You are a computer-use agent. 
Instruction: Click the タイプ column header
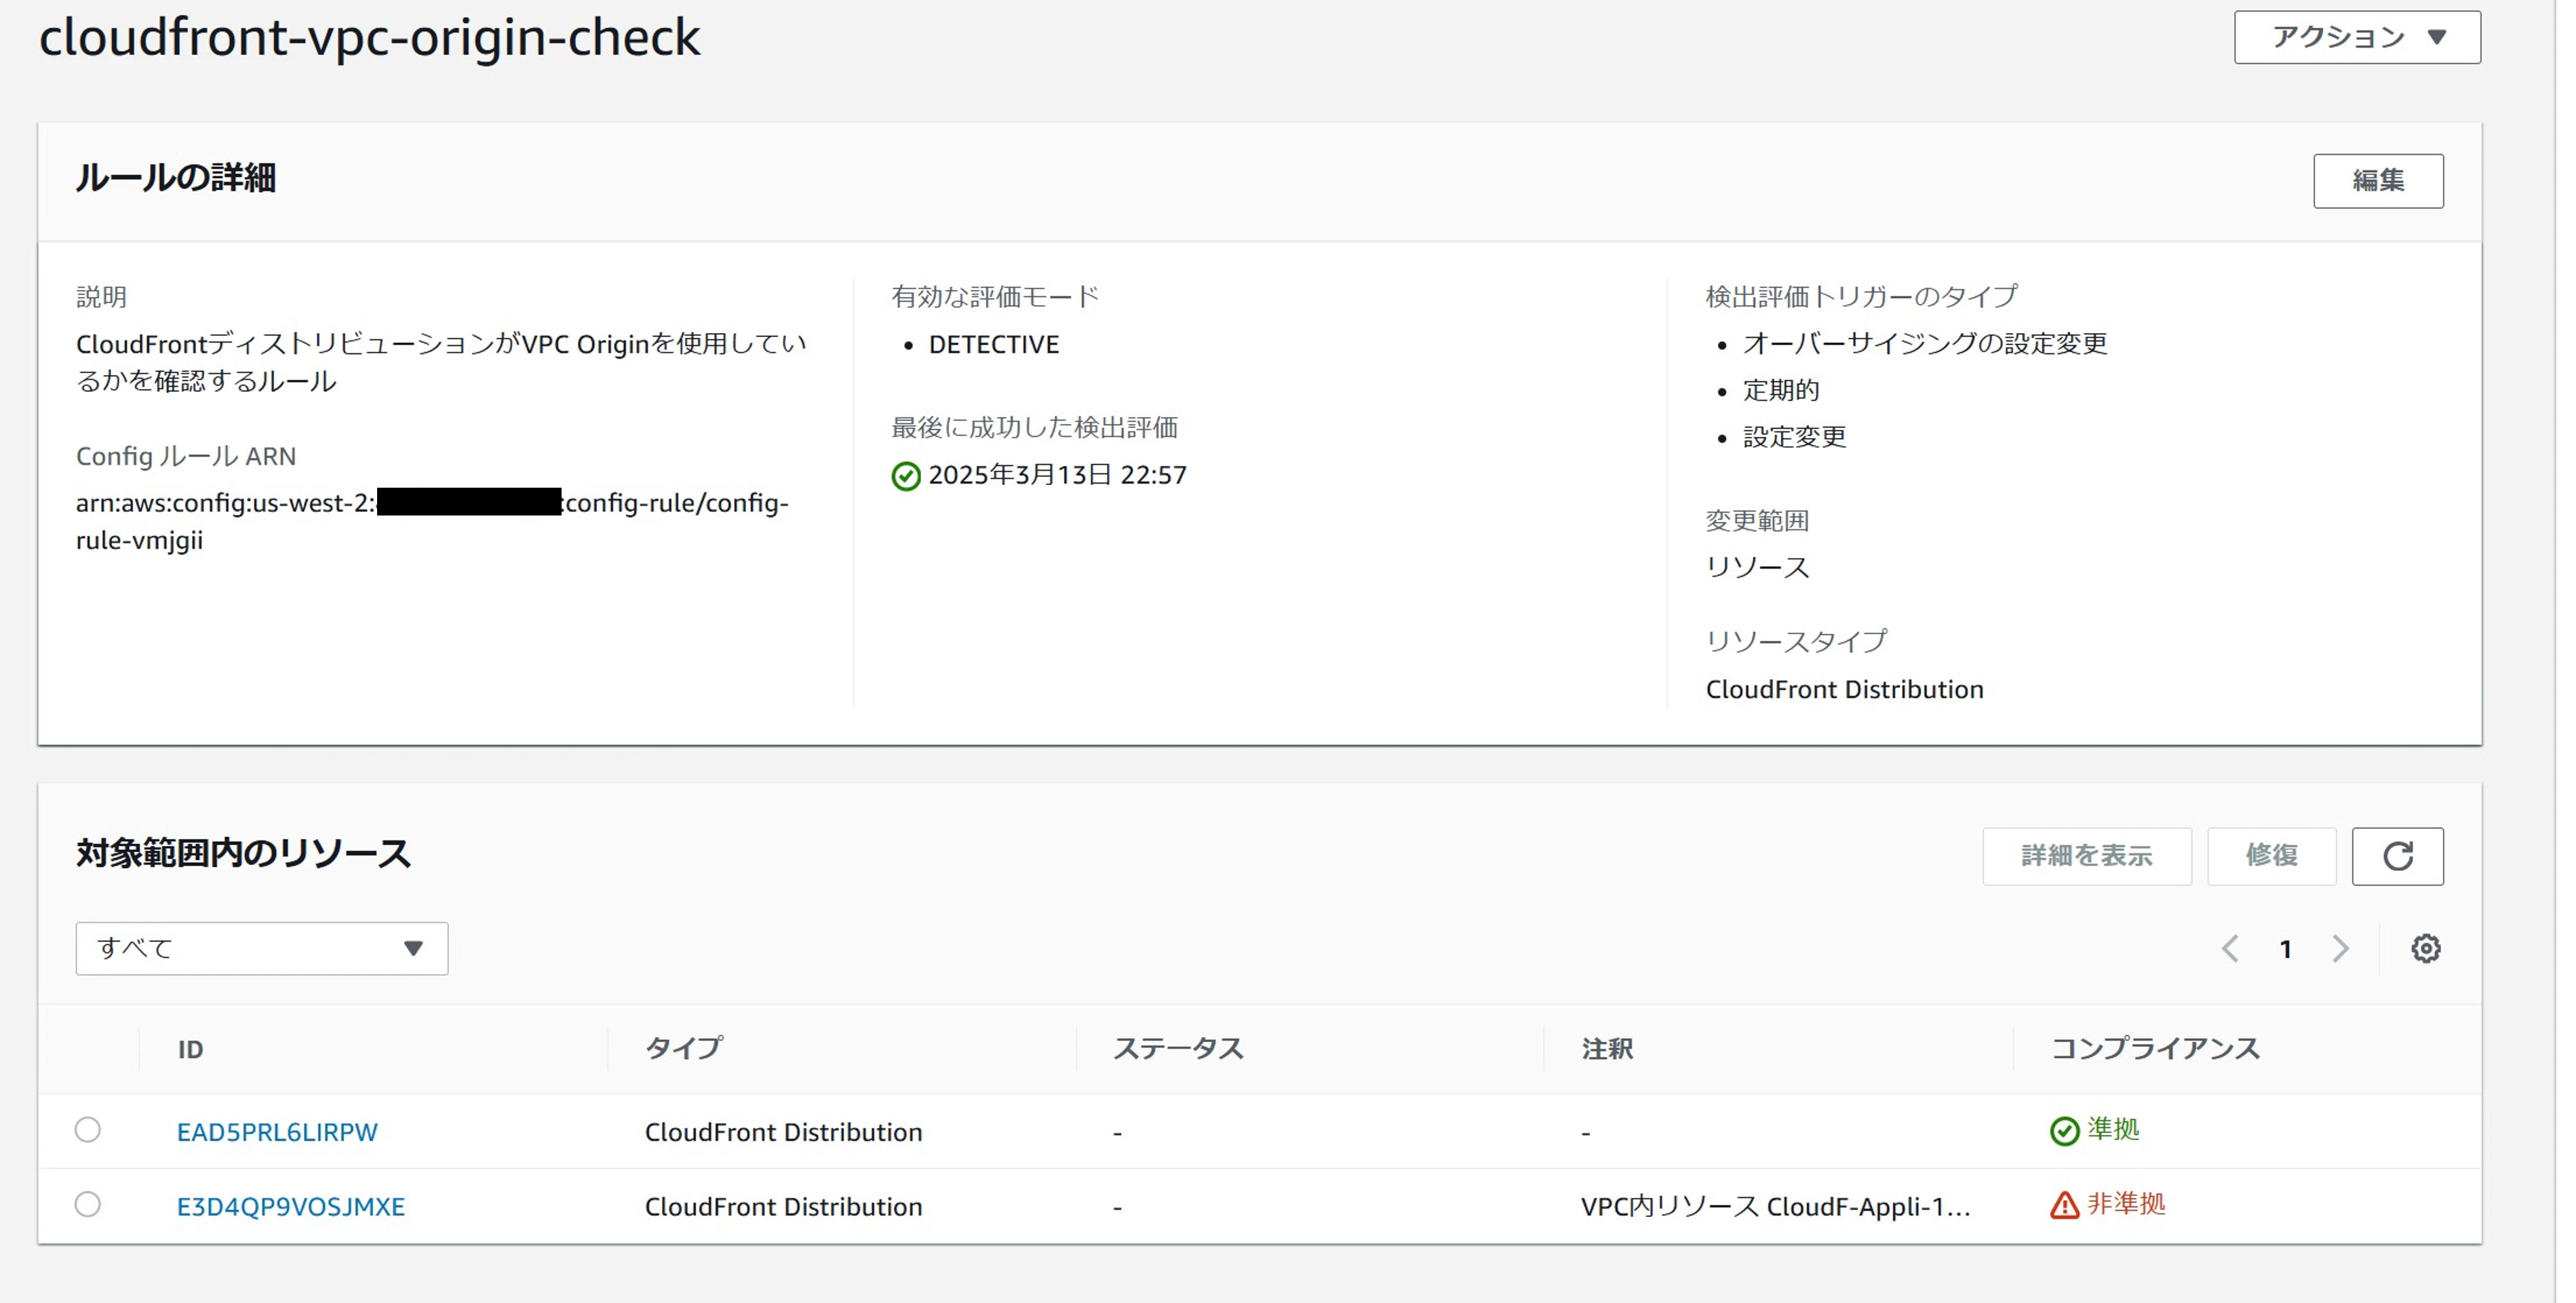point(684,1049)
